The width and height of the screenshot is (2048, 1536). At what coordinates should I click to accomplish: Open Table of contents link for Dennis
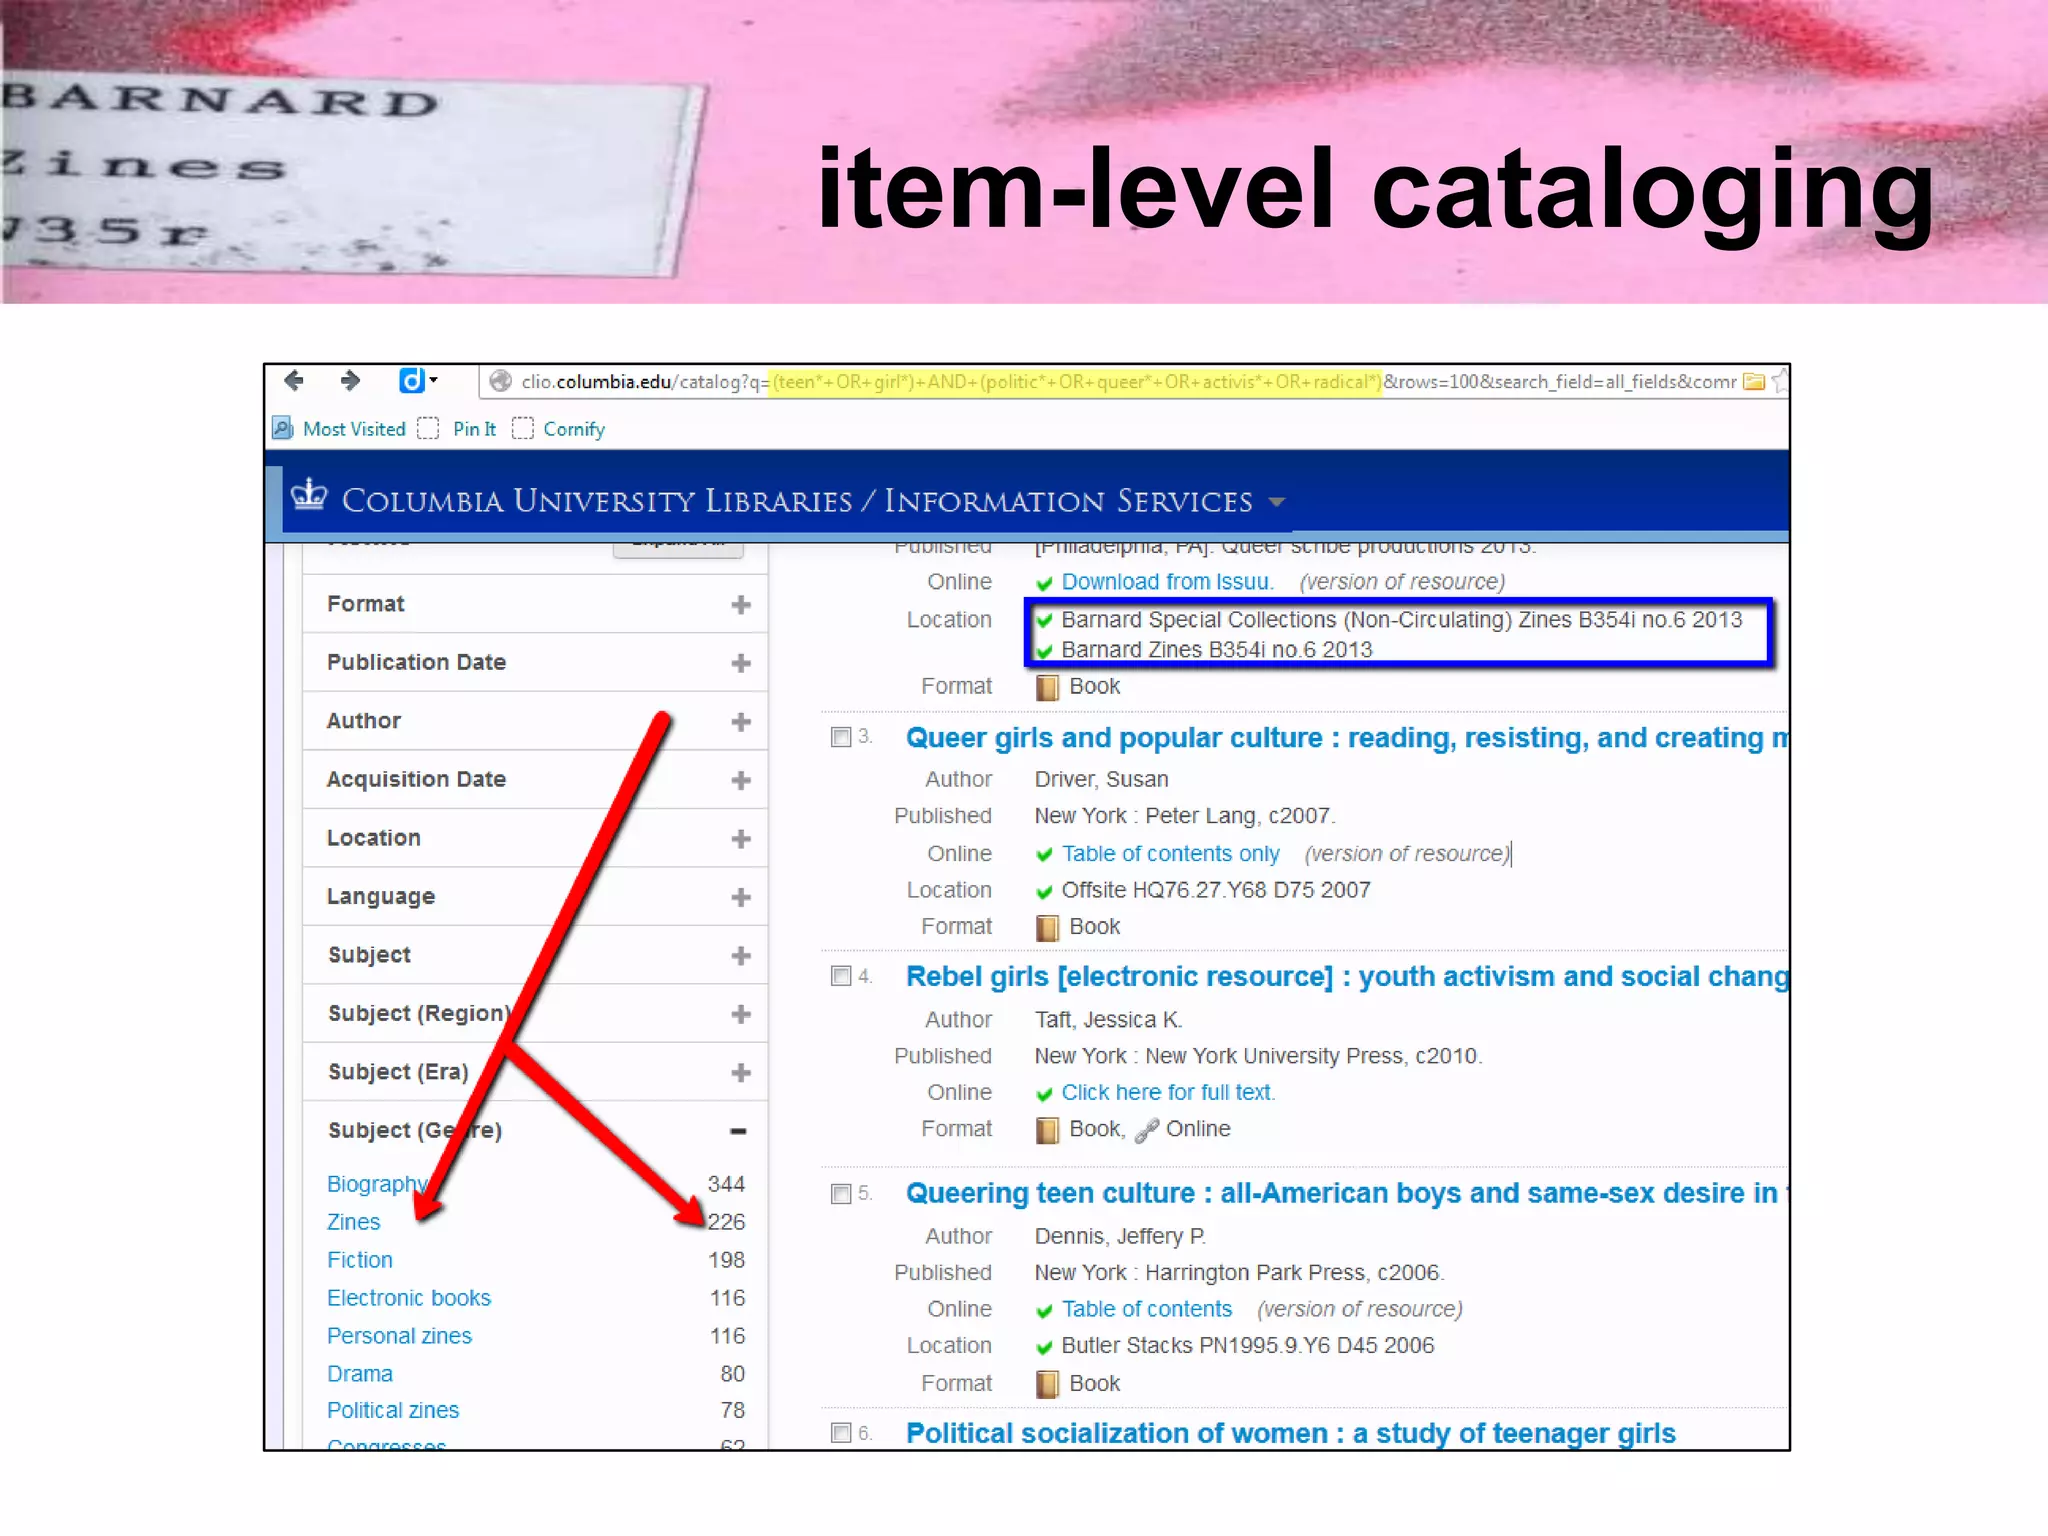coord(1146,1309)
